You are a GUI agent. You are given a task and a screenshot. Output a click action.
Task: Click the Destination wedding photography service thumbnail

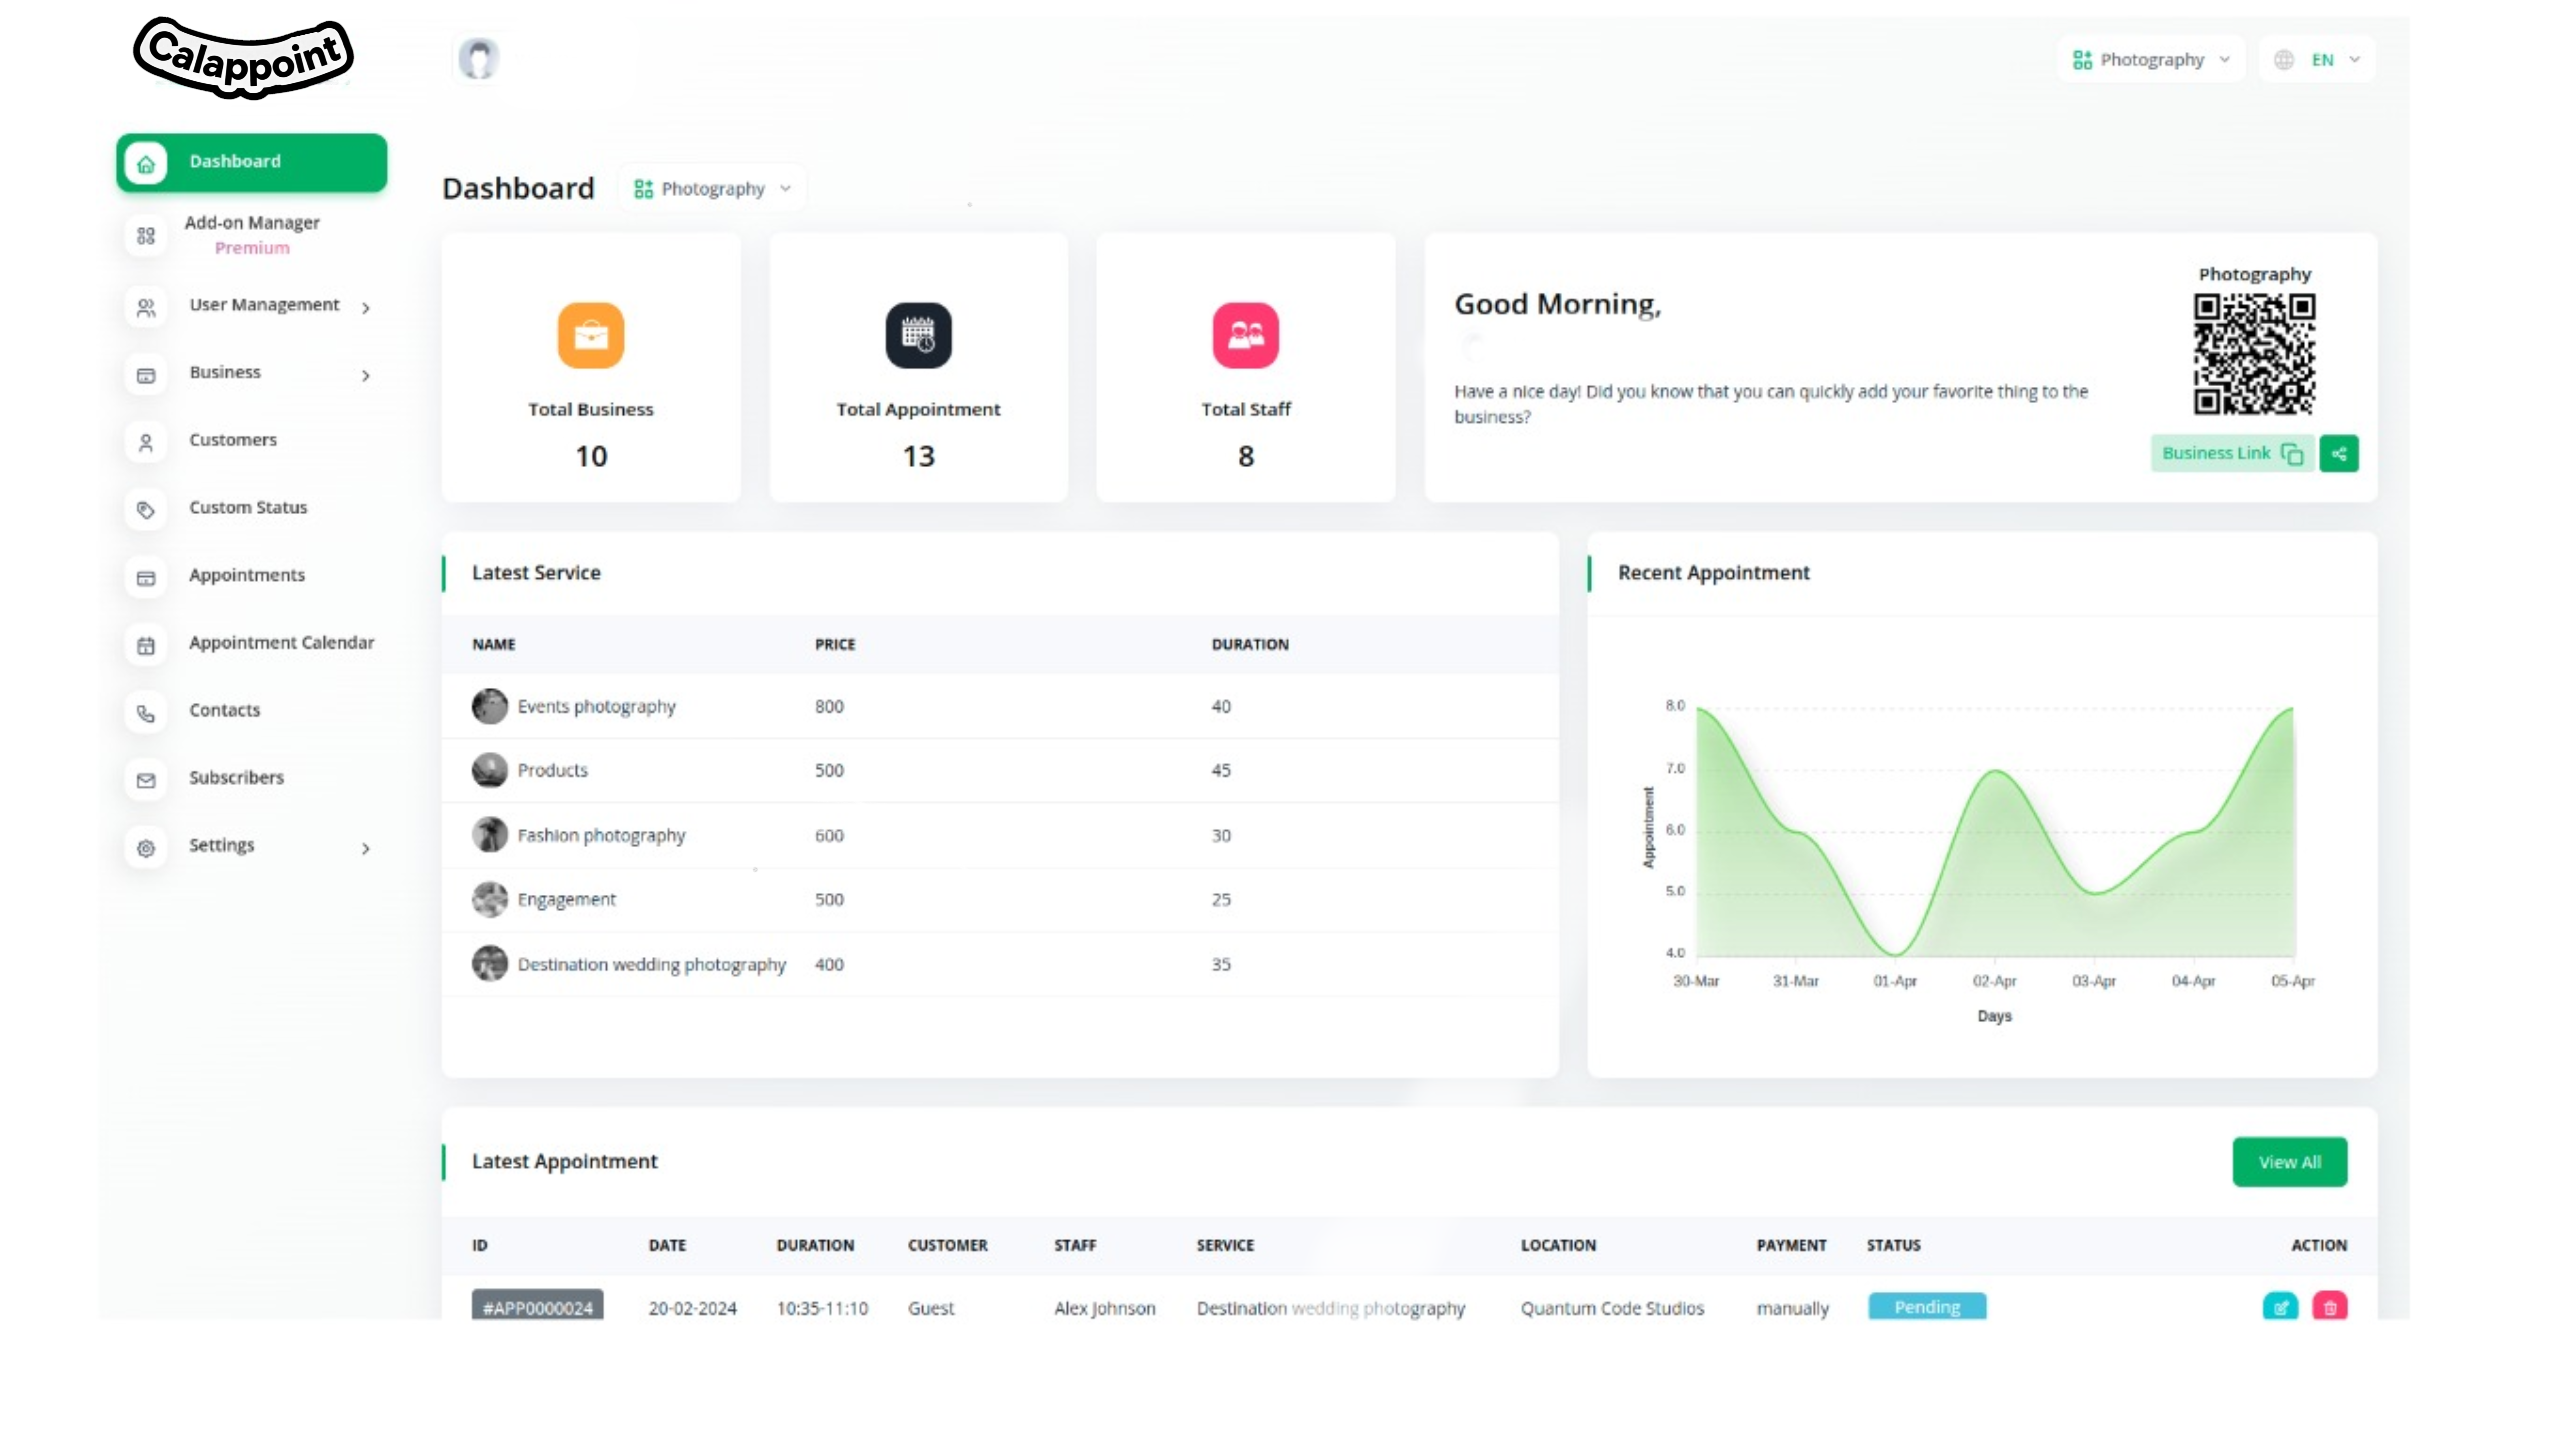tap(490, 964)
